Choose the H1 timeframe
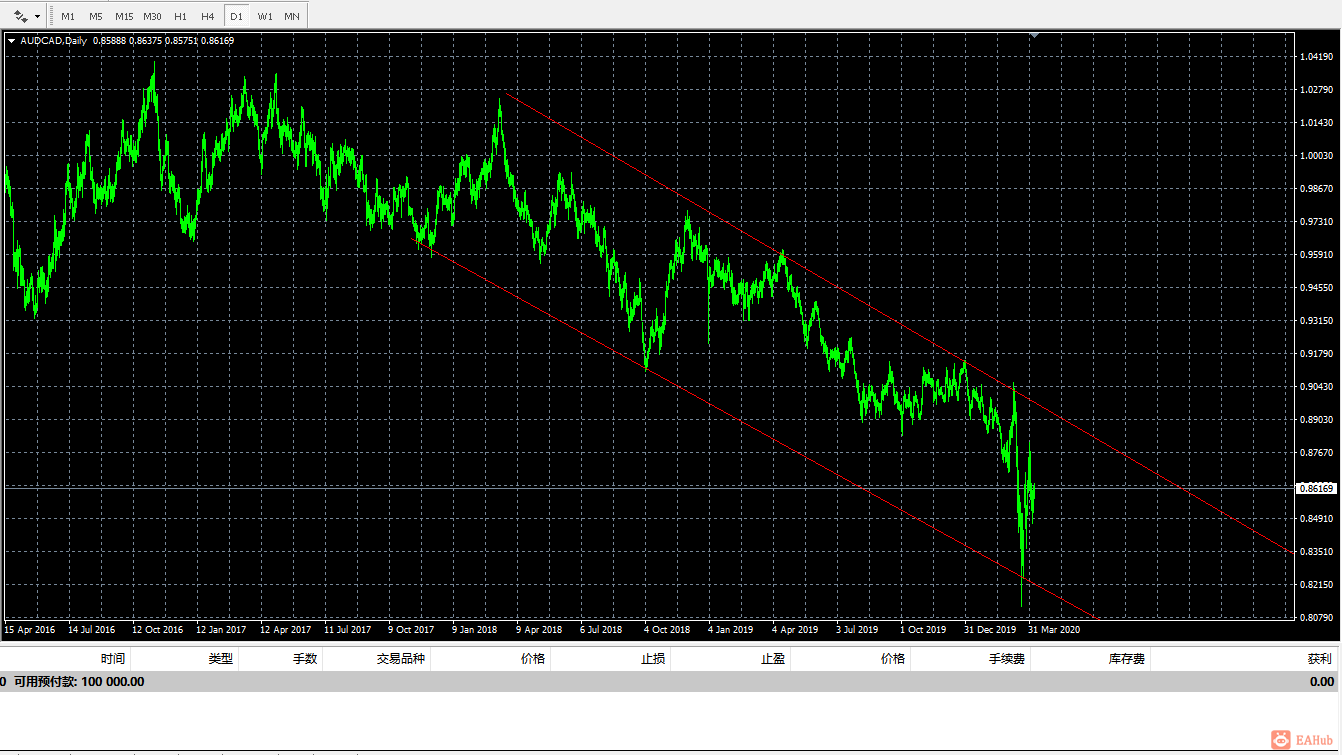The height and width of the screenshot is (755, 1342). click(180, 16)
